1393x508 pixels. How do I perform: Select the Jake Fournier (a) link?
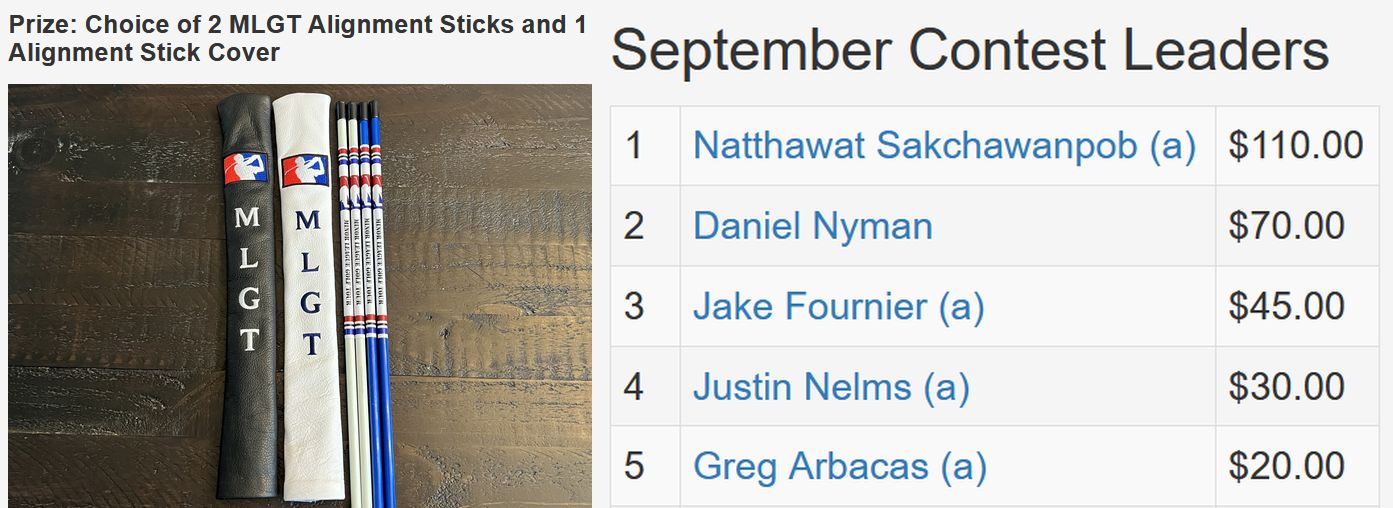pos(838,306)
